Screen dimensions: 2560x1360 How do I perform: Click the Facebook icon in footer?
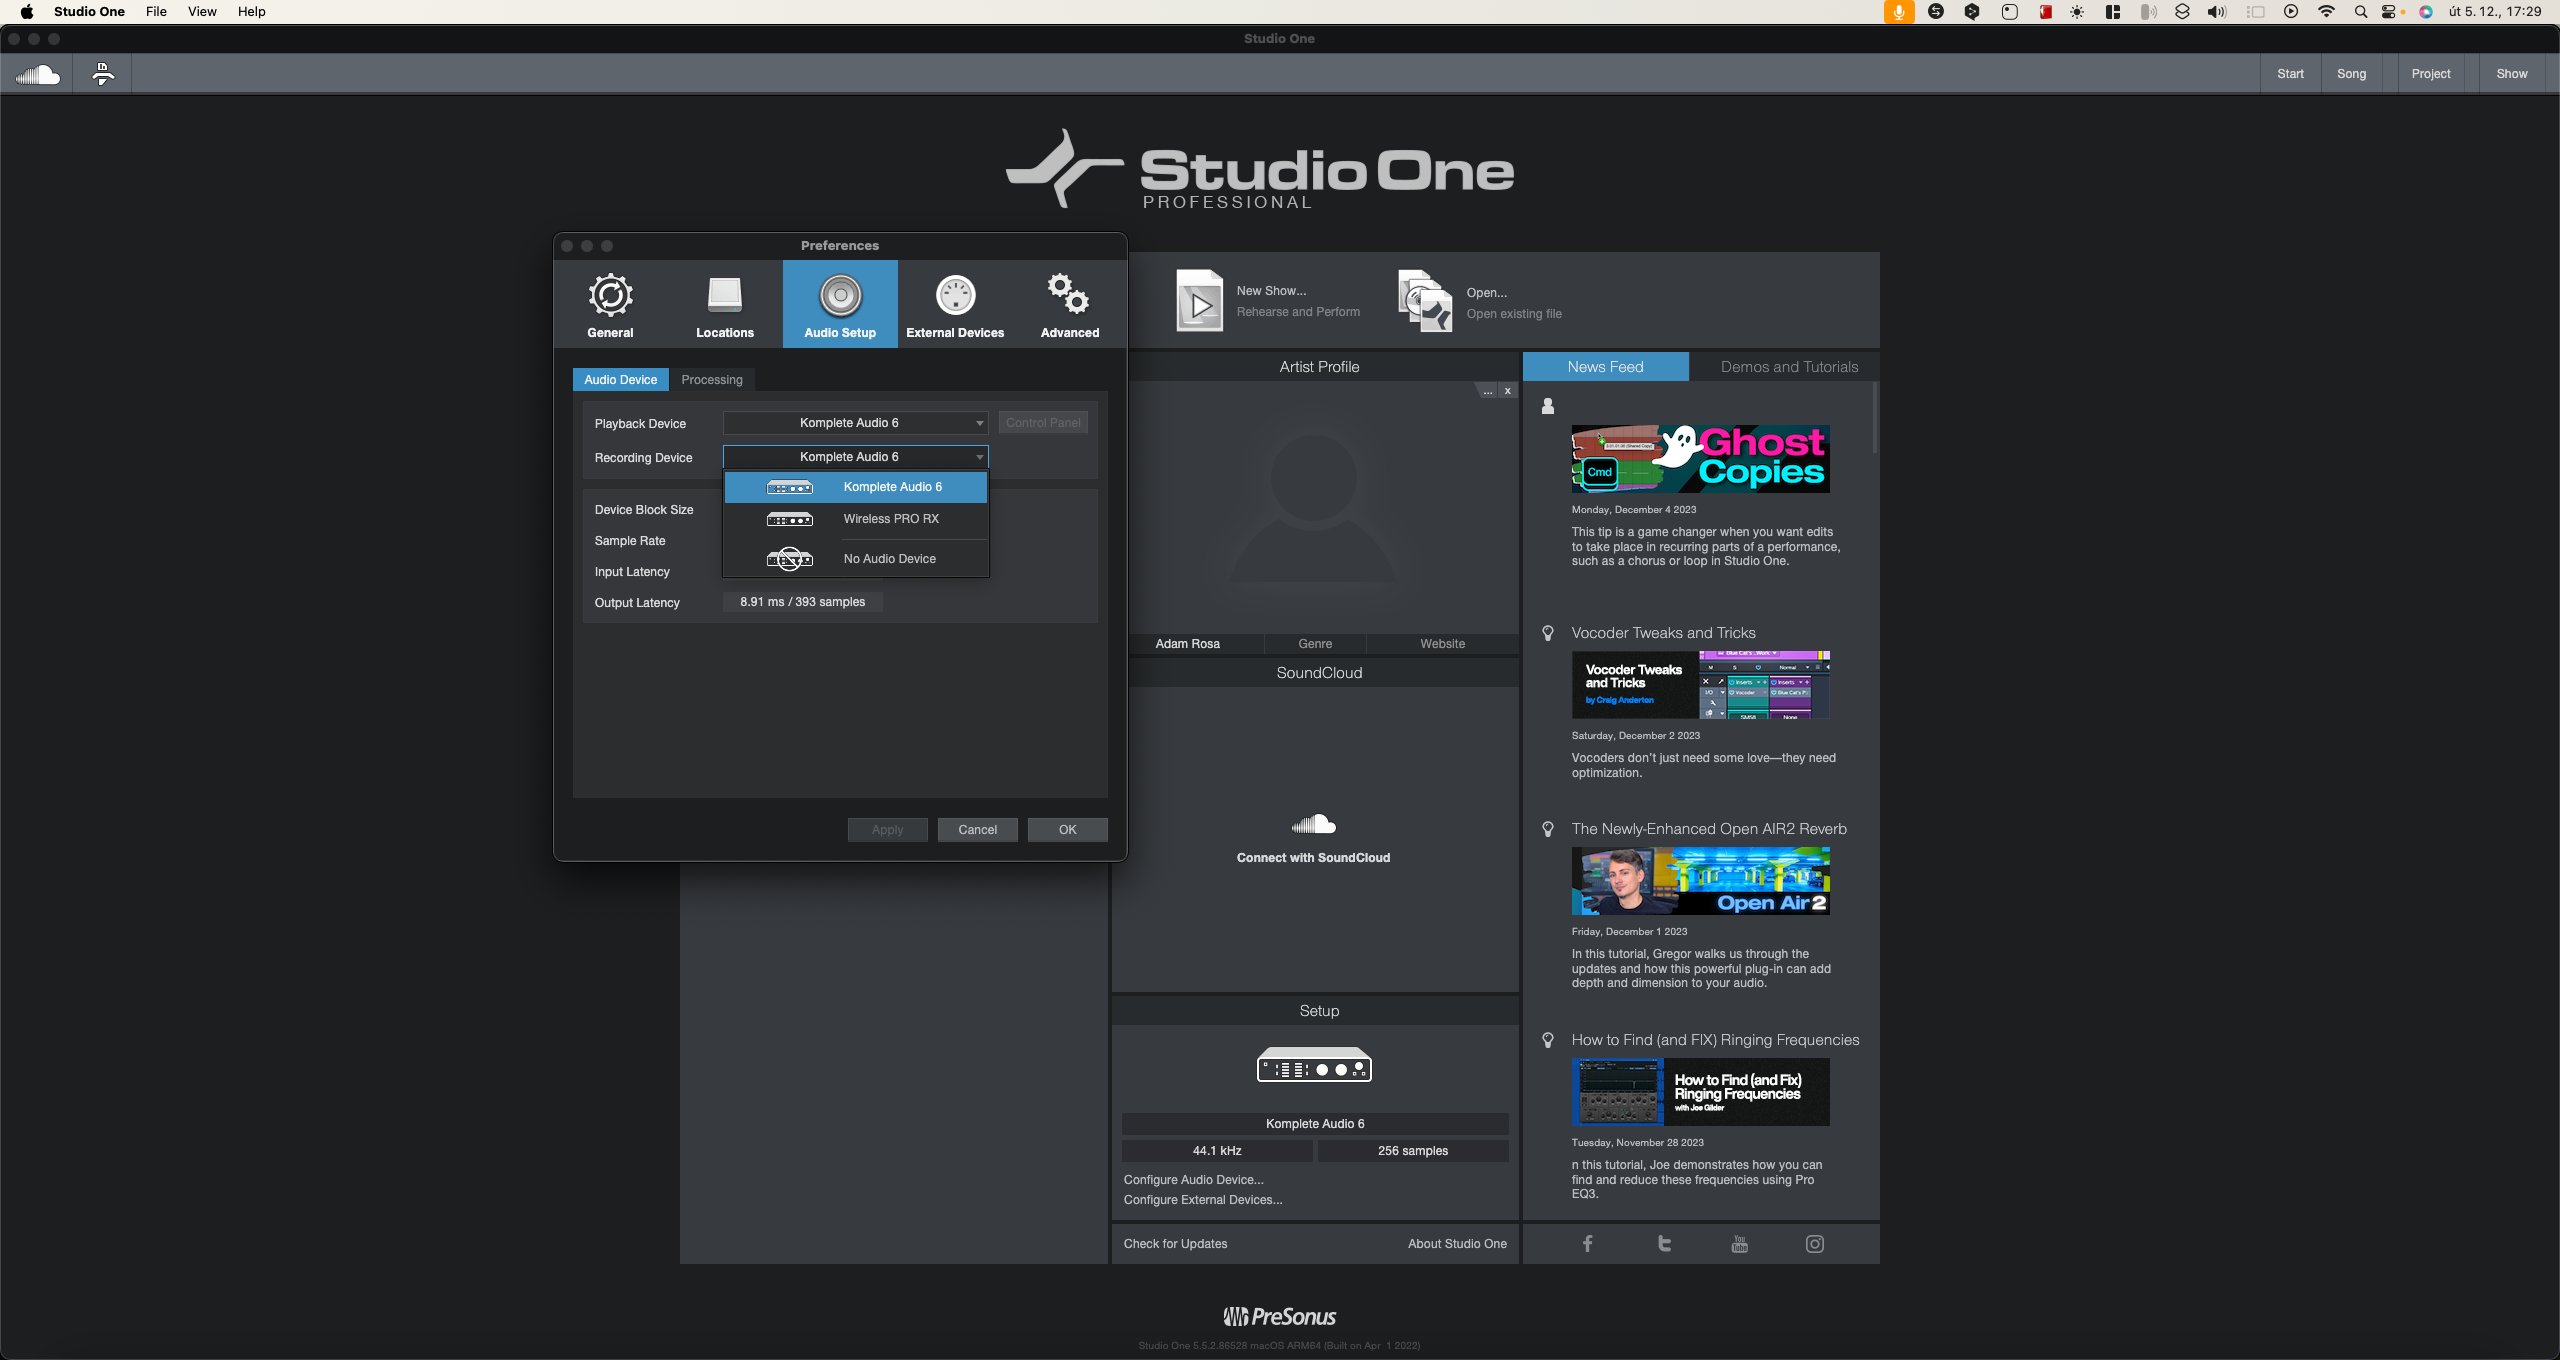pos(1587,1243)
